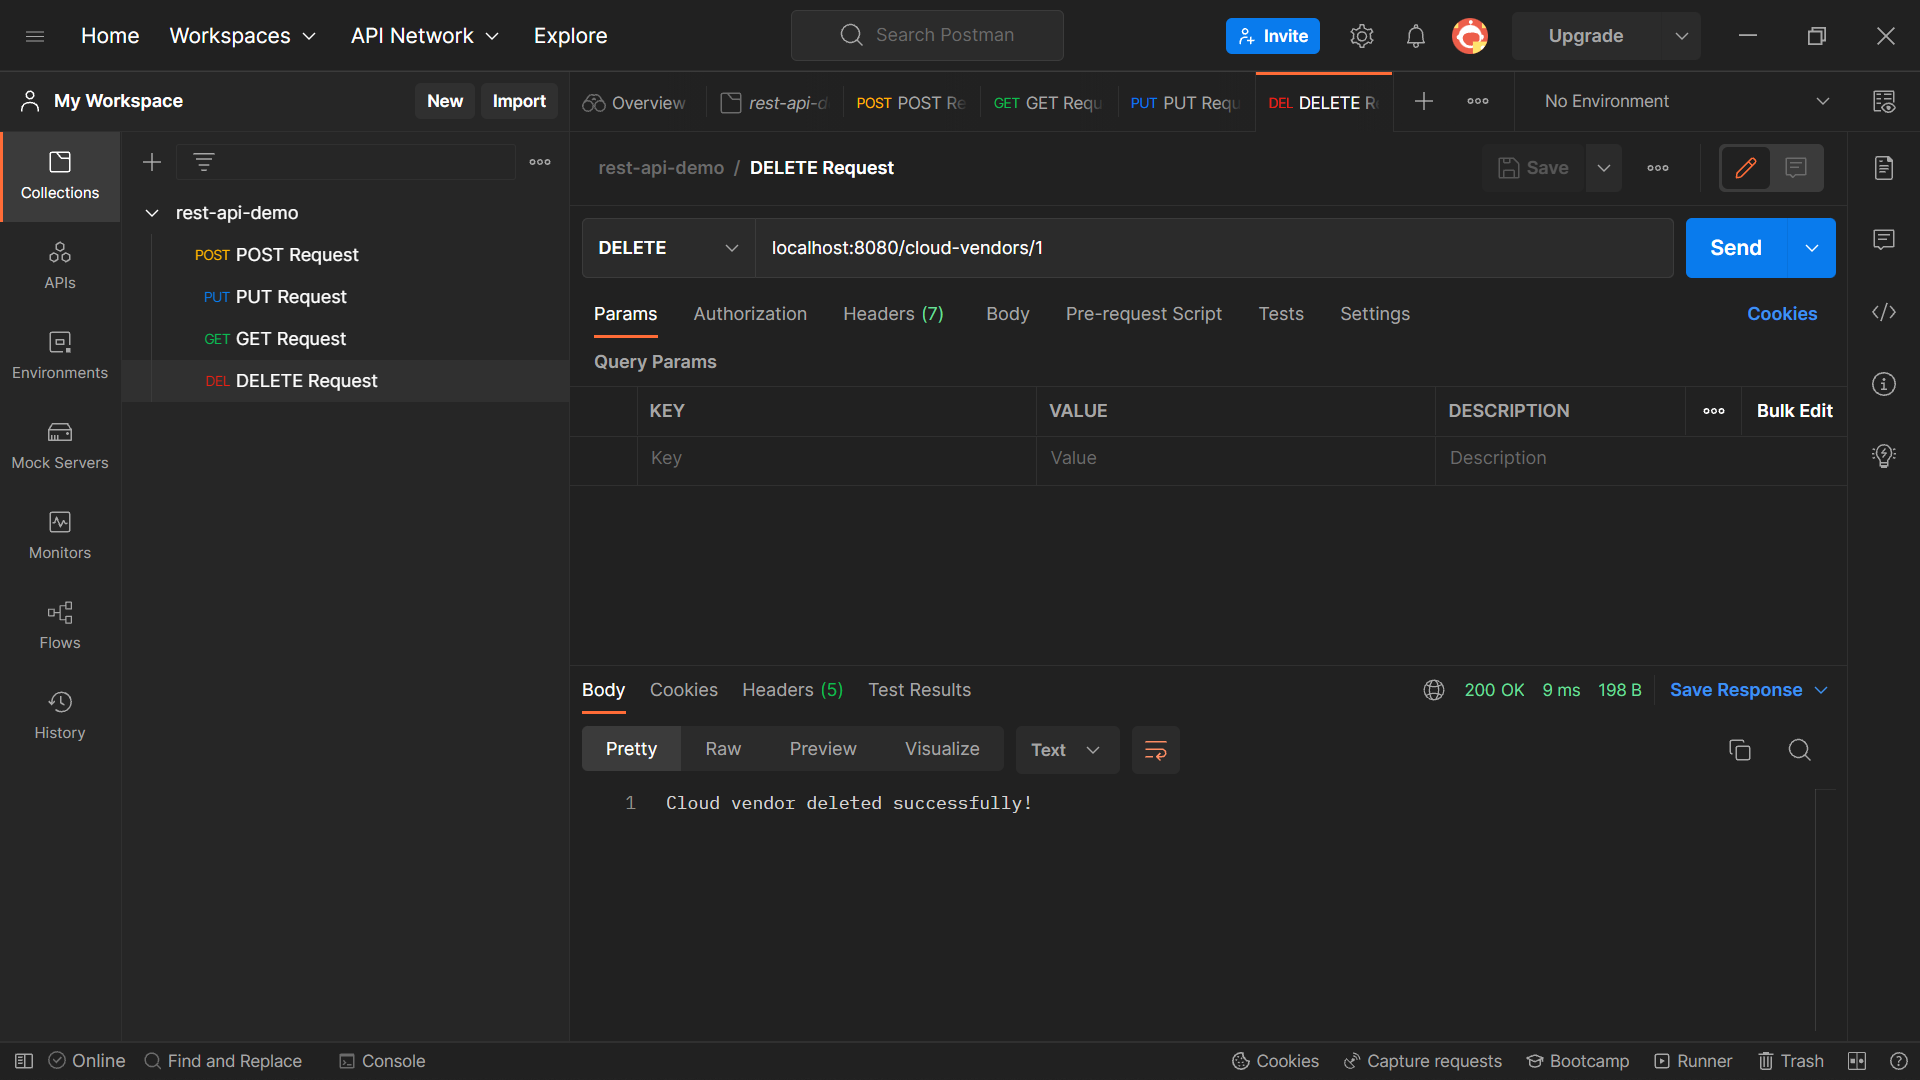Screen dimensions: 1920x1080
Task: Open the Cookies manager link
Action: point(1782,313)
